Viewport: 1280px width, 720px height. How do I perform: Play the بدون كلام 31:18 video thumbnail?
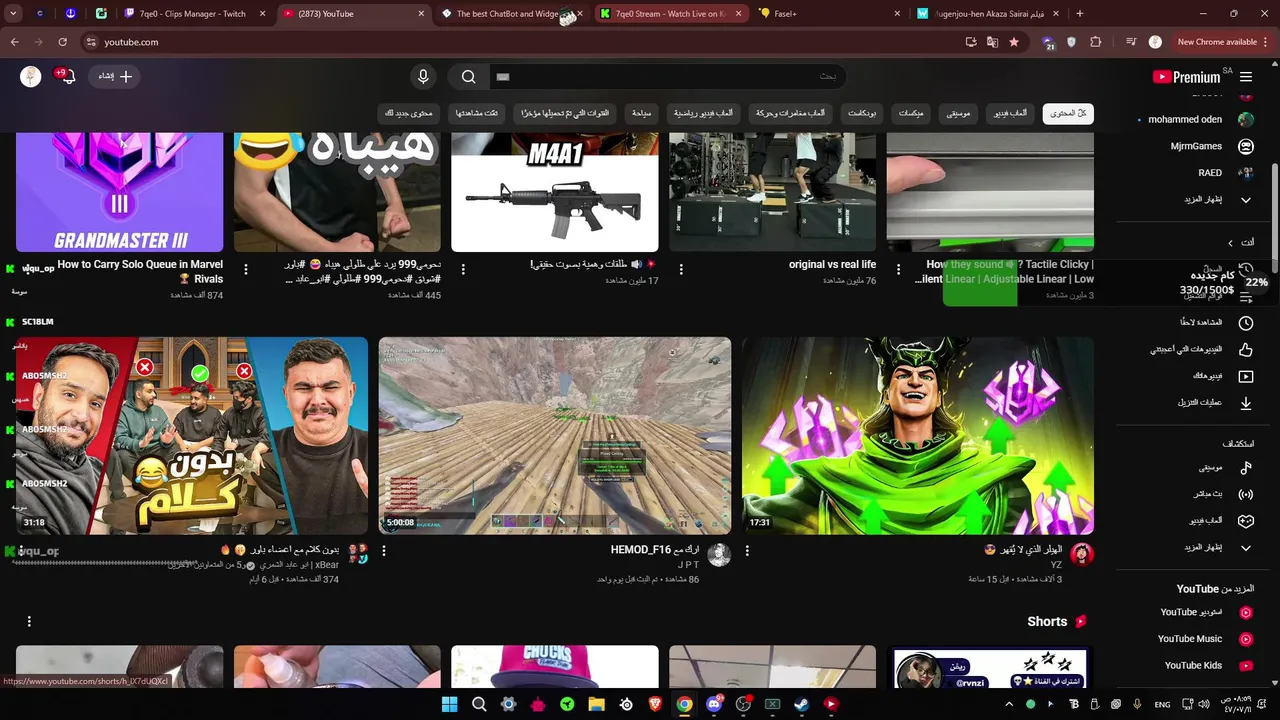tap(192, 436)
